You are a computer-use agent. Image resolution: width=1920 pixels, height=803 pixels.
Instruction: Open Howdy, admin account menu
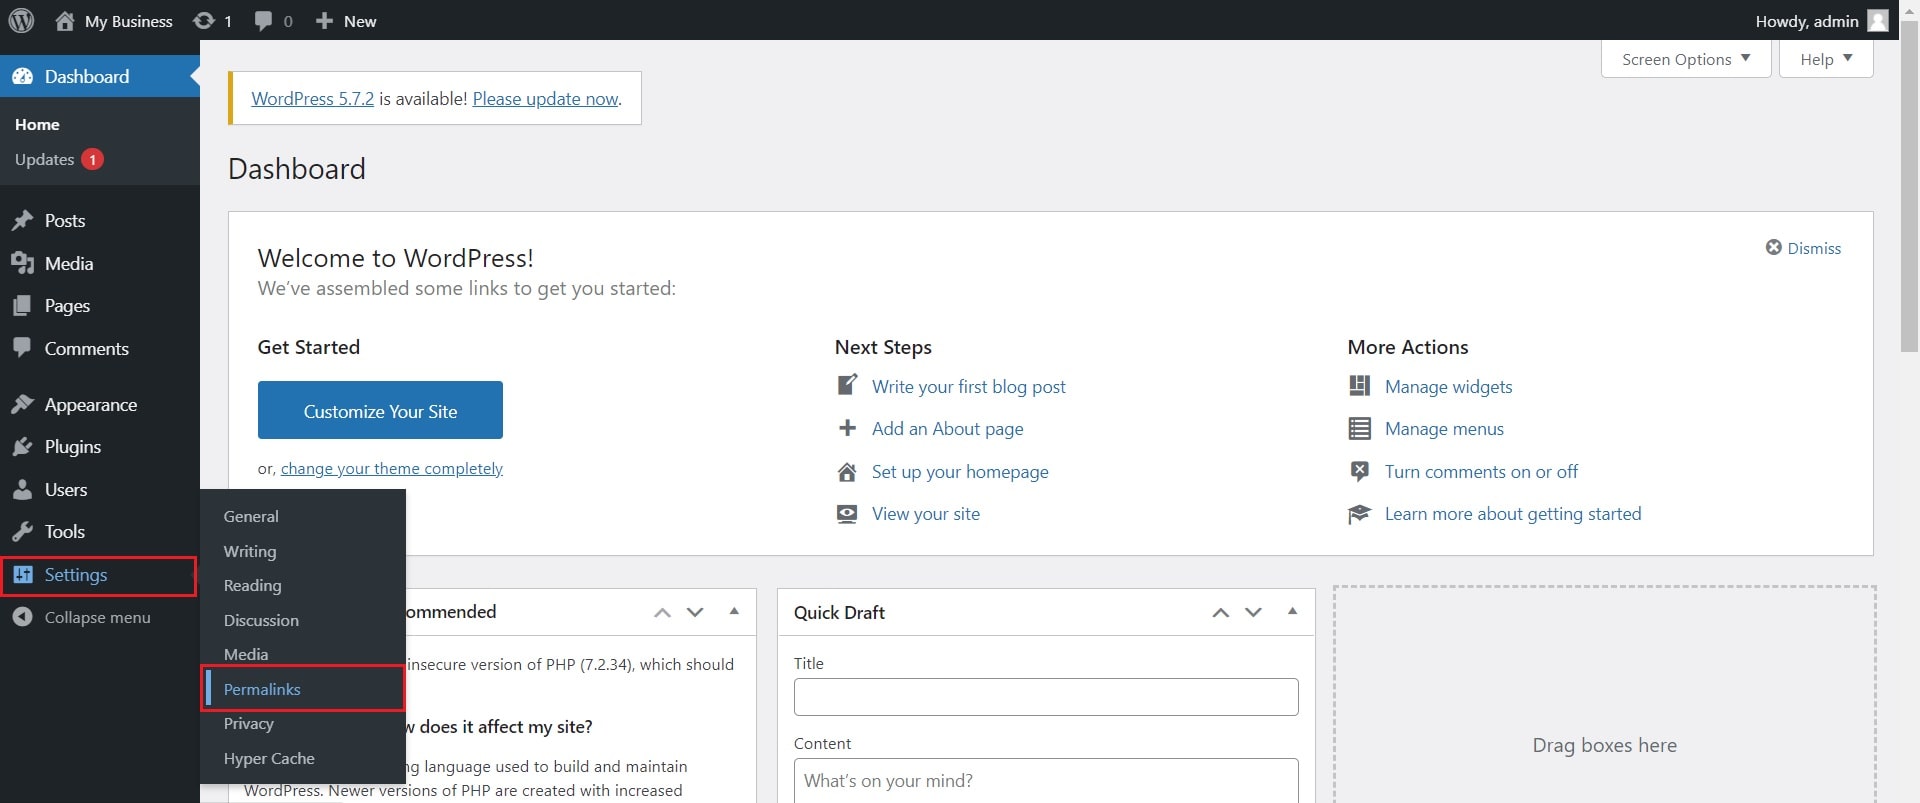coord(1821,20)
